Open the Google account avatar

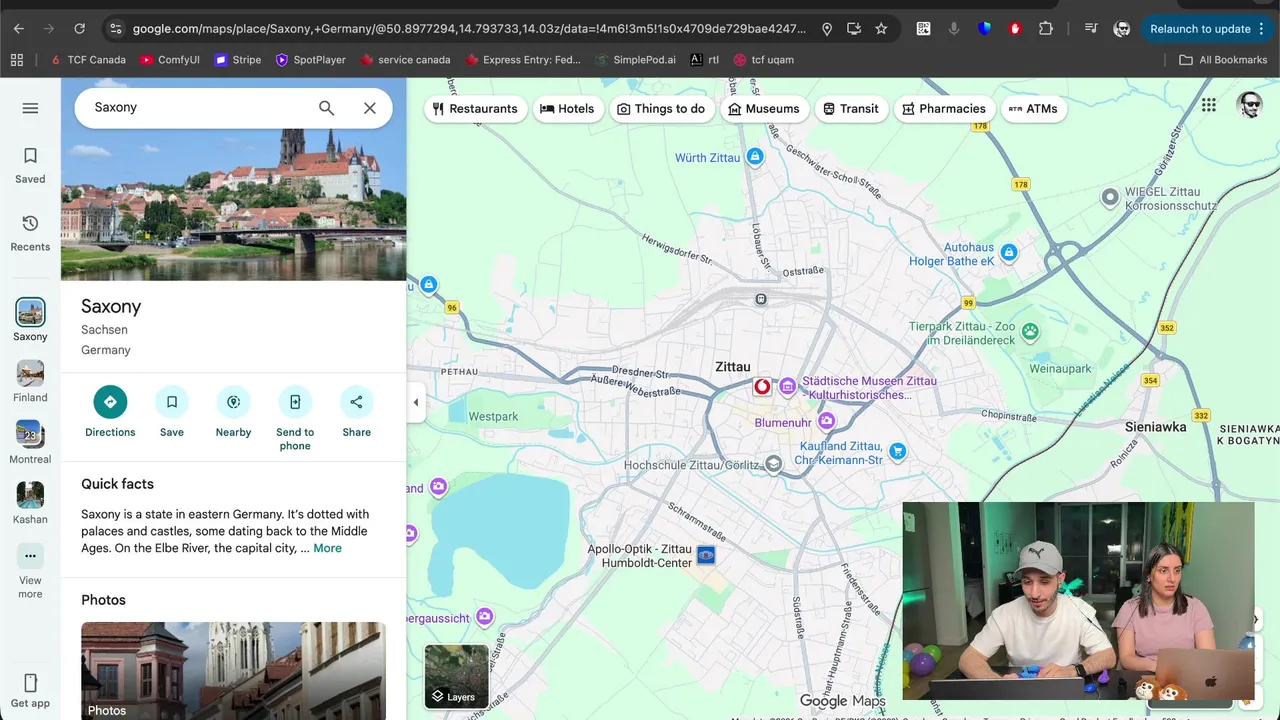1249,105
